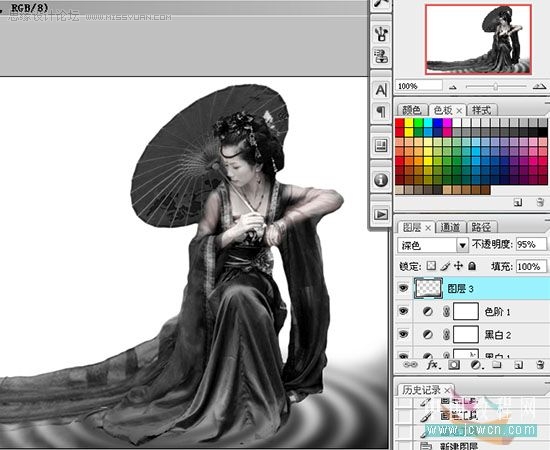Screen dimensions: 550x450
Task: Switch to the 通道 tab
Action: coord(450,227)
